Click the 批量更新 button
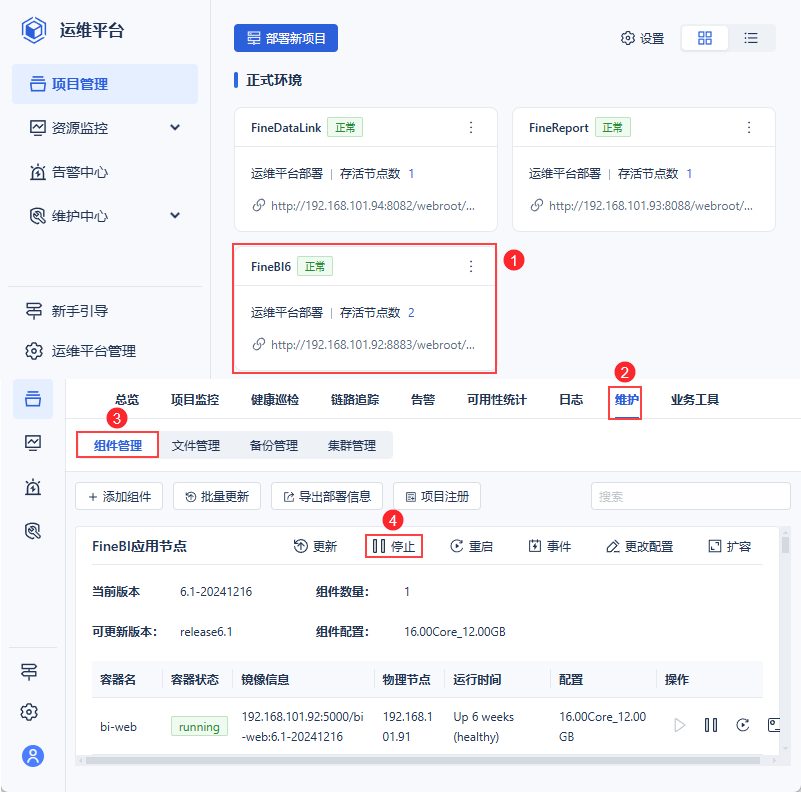This screenshot has height=792, width=801. [217, 496]
